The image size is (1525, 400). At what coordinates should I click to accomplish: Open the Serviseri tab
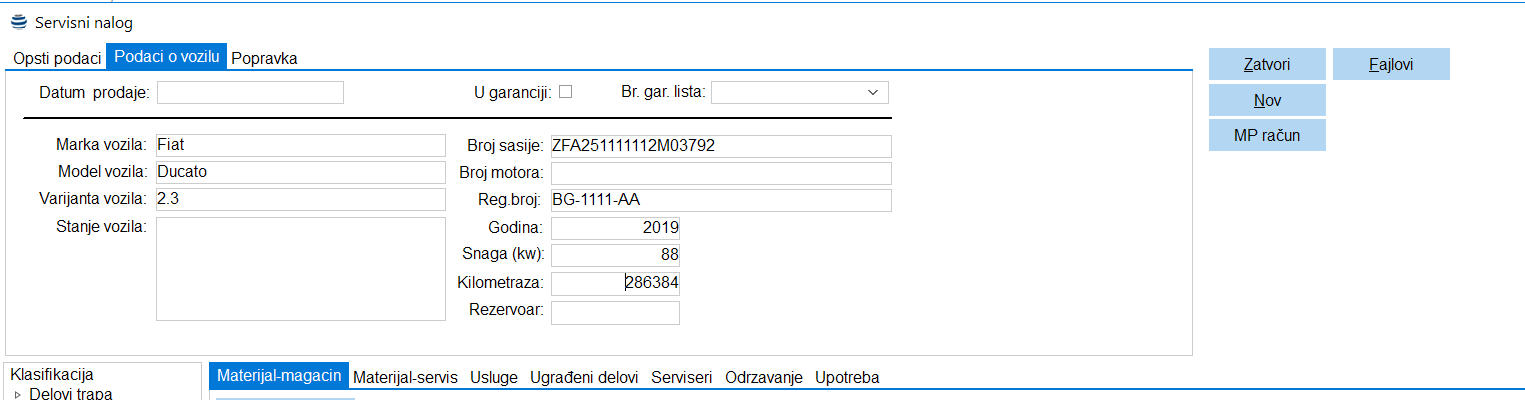click(681, 377)
